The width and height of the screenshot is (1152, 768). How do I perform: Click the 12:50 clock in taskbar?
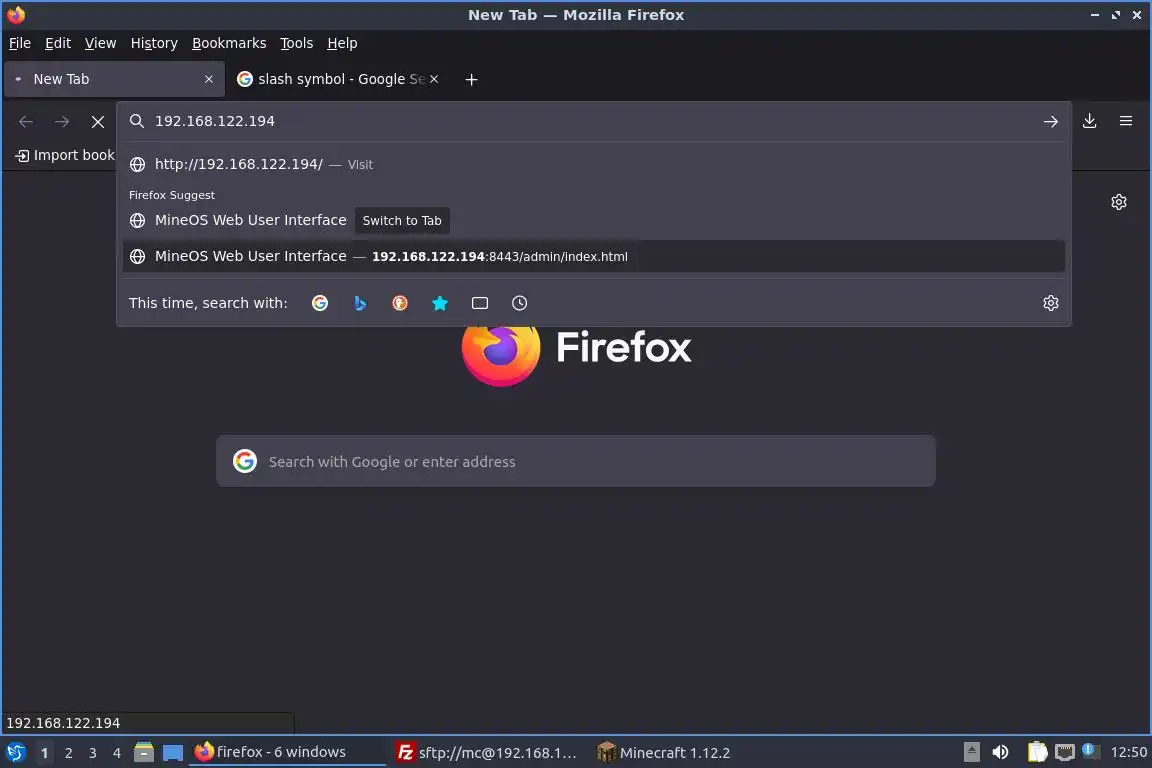1128,752
